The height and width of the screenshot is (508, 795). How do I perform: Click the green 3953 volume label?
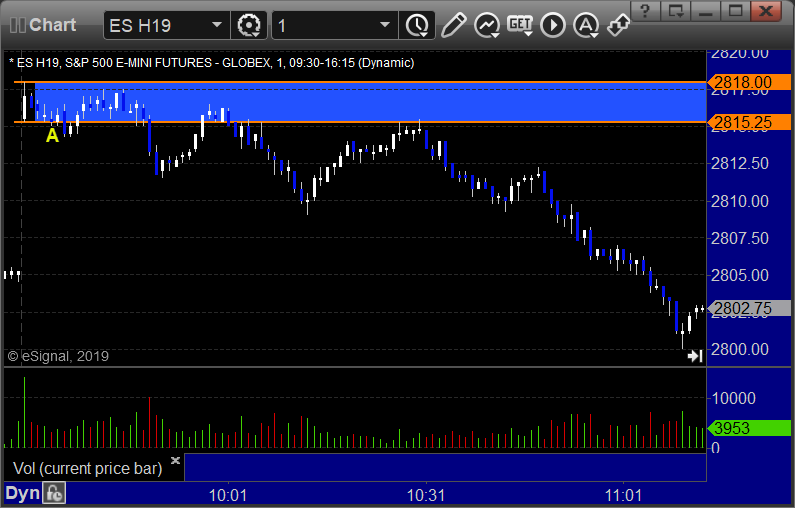coord(749,428)
